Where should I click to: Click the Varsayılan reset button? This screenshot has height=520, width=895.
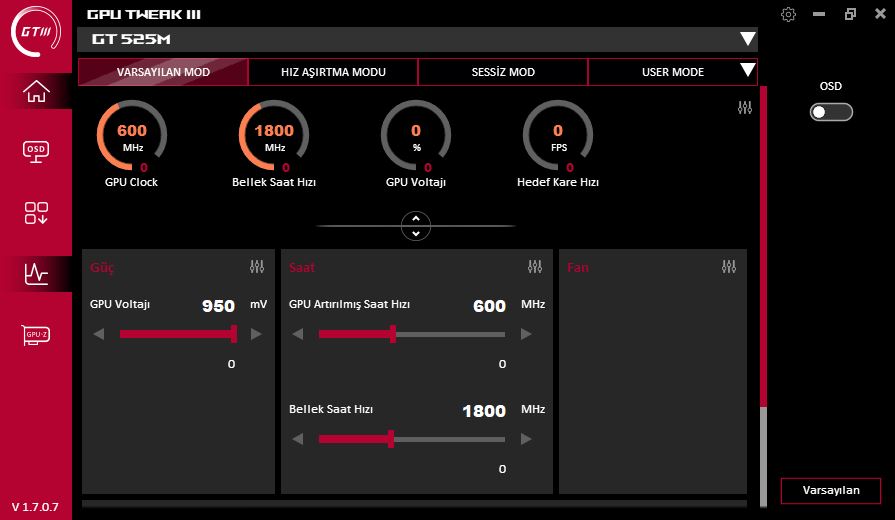click(831, 490)
